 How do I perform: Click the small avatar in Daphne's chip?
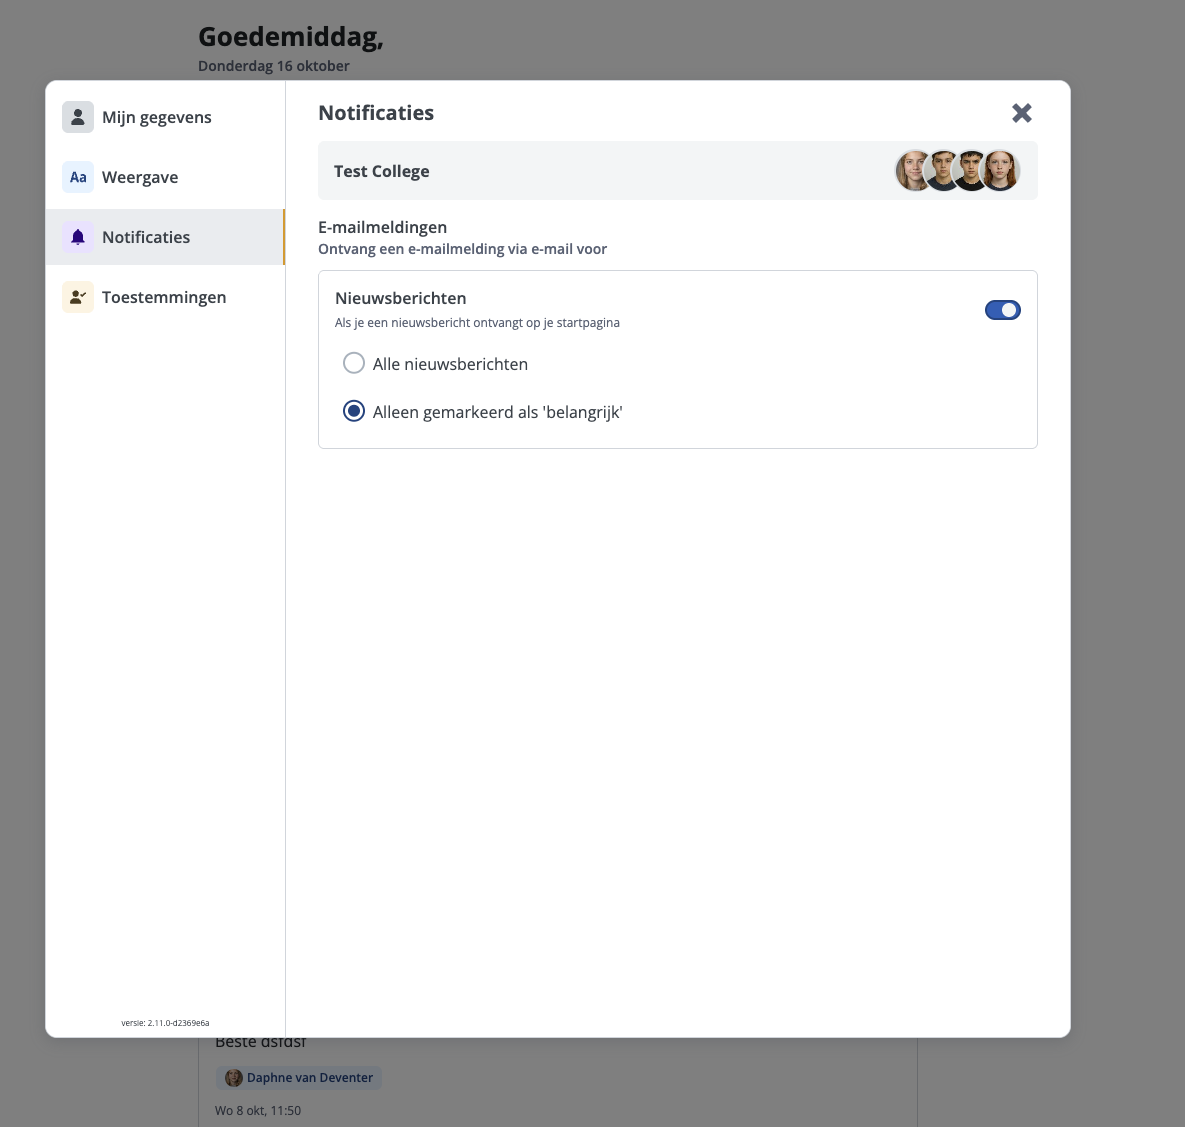pyautogui.click(x=234, y=1077)
